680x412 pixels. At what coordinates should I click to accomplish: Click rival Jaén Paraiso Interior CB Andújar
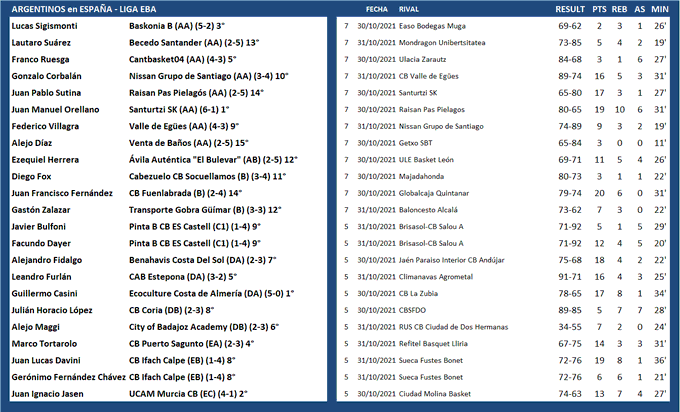451,260
